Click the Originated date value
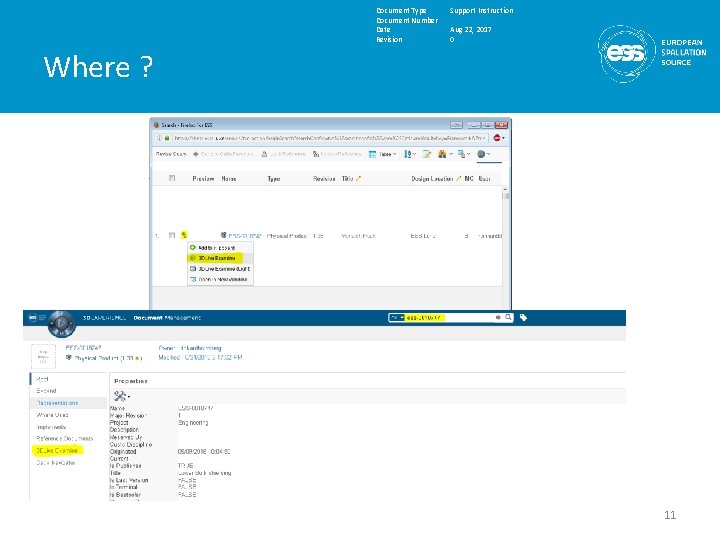This screenshot has height=540, width=720. pyautogui.click(x=204, y=452)
